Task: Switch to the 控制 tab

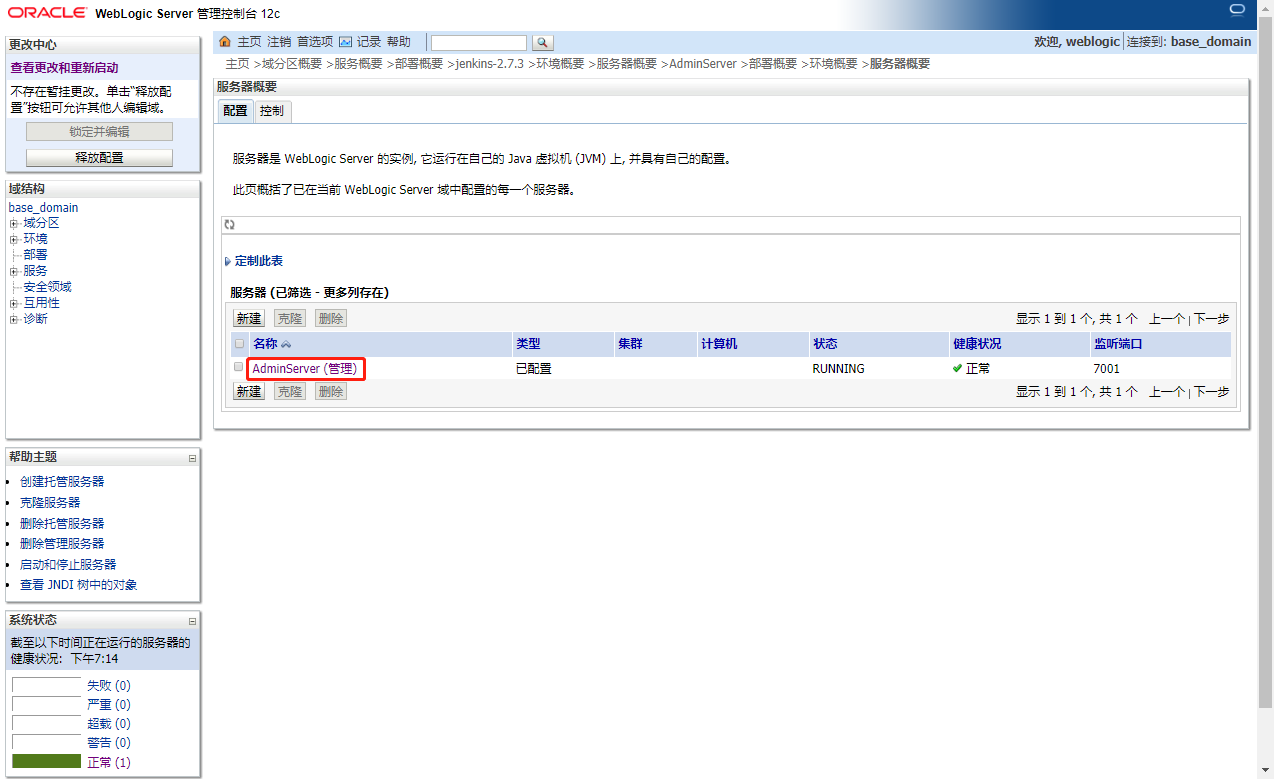Action: pyautogui.click(x=272, y=111)
